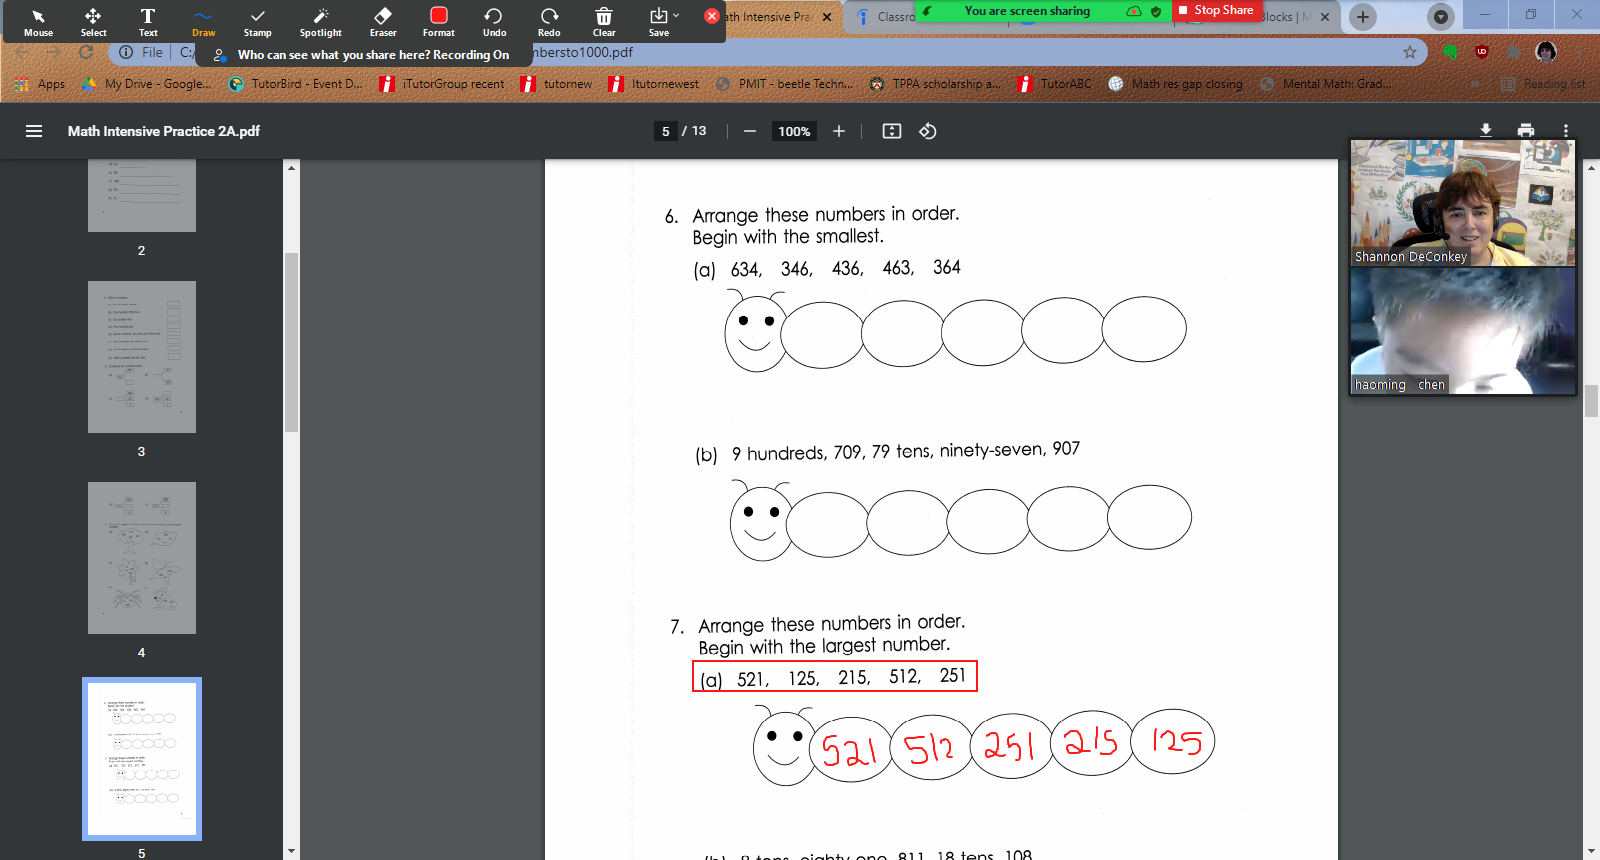Open the tab search dropdown

1440,17
